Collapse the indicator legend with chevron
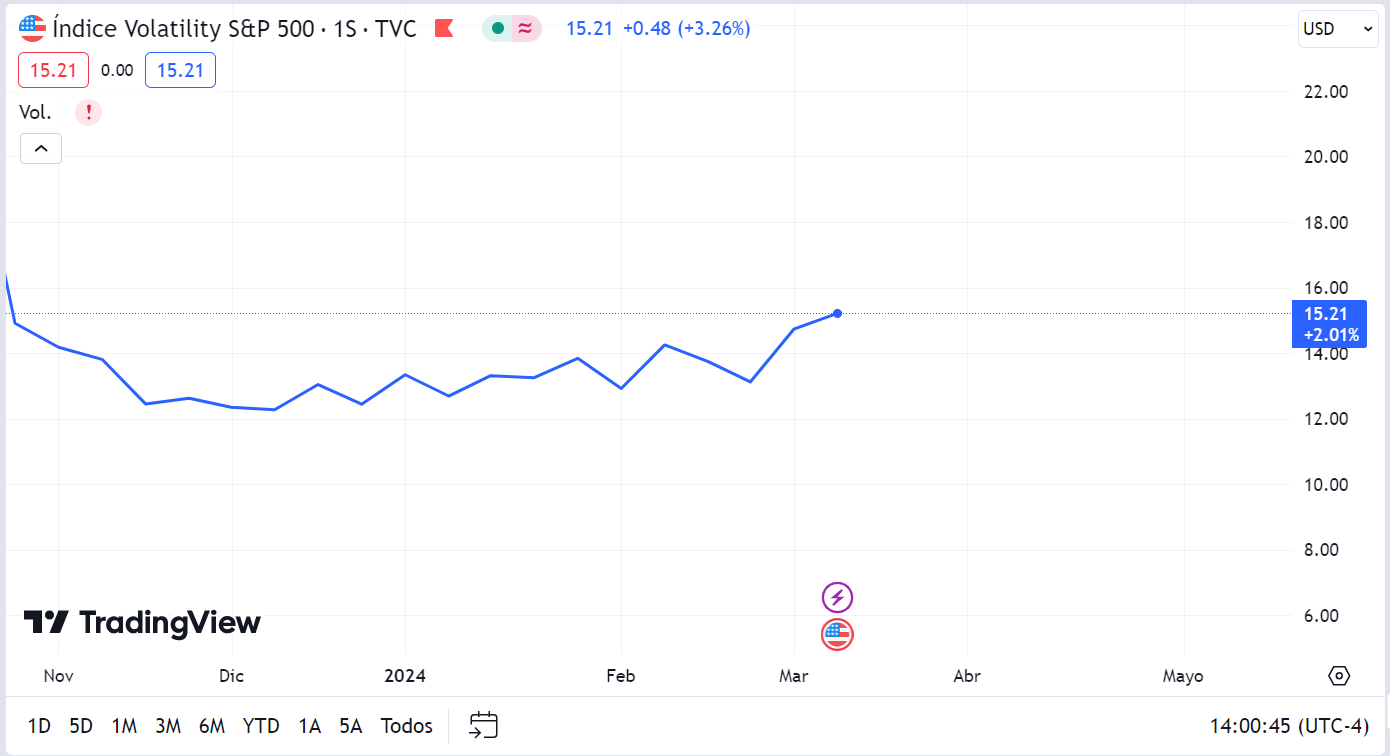 pyautogui.click(x=41, y=148)
